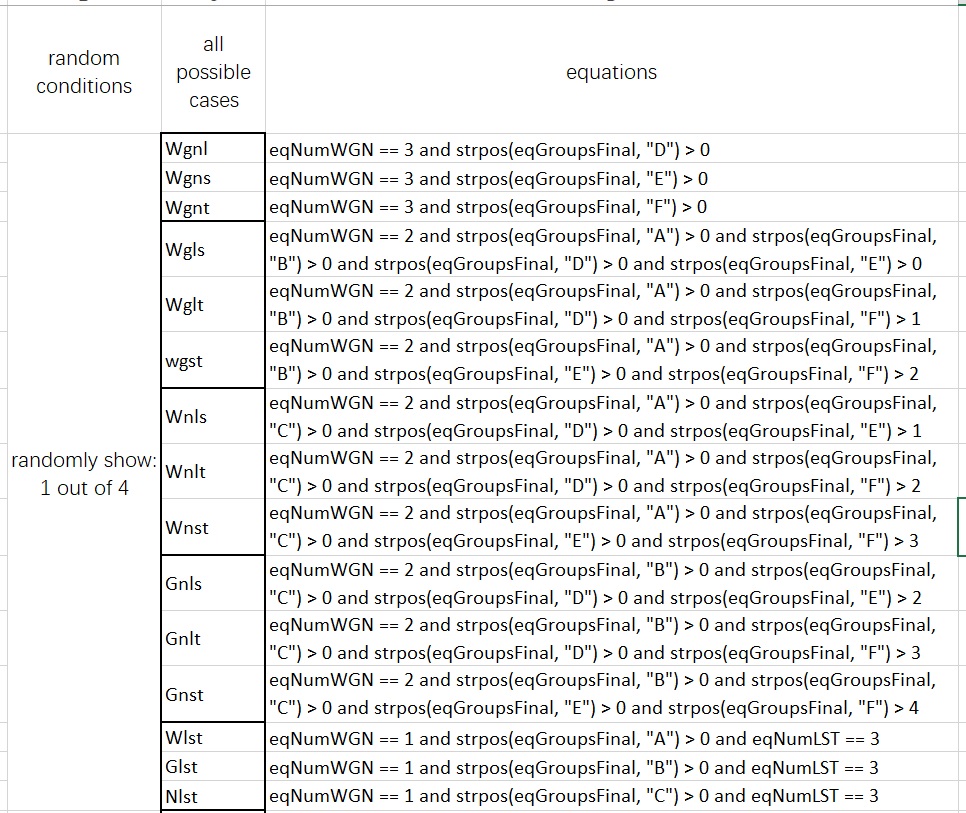Select the cell labeled Gnlt
966x813 pixels.
[x=213, y=638]
